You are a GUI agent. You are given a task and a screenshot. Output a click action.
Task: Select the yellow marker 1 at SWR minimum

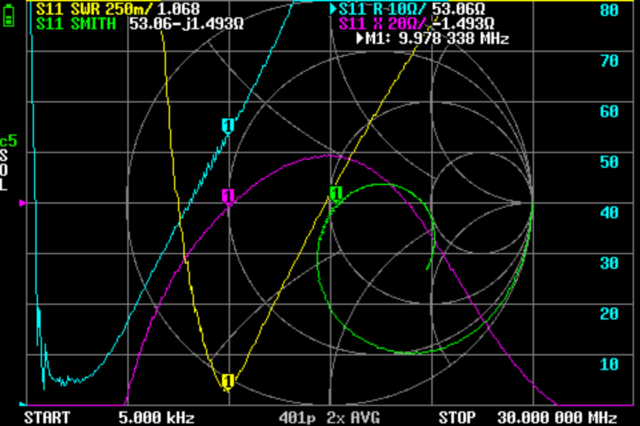click(x=228, y=380)
